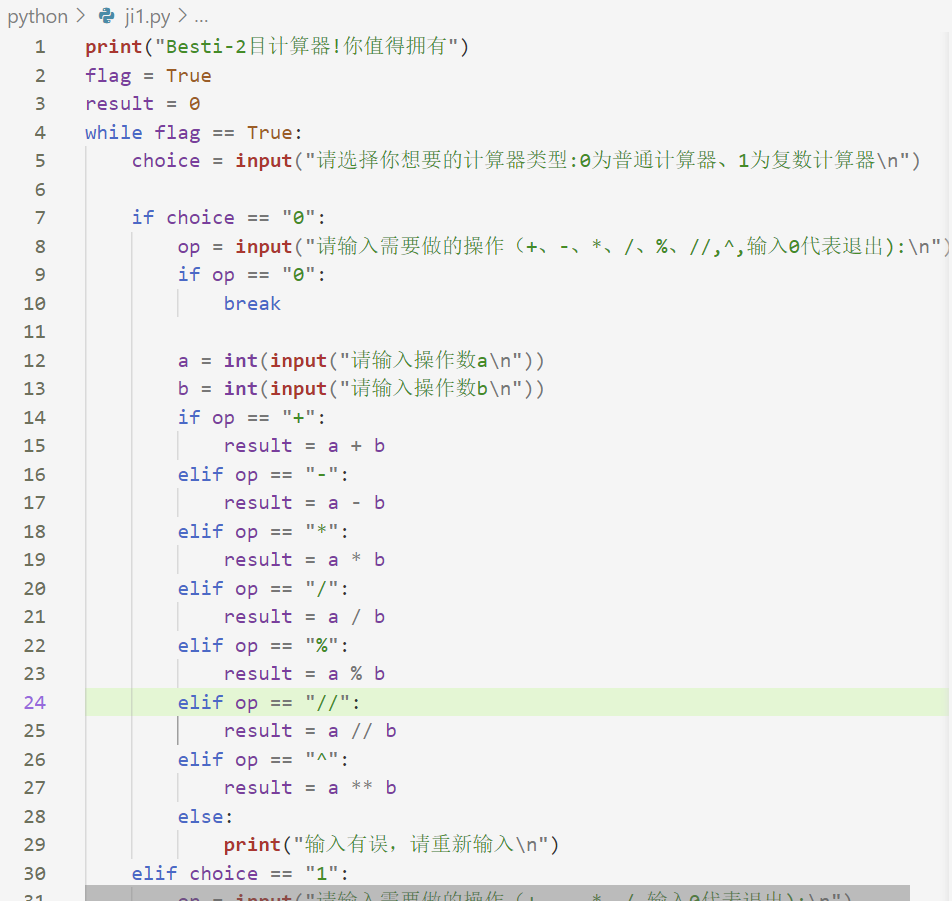Click 'elif op == "*":' on line 18
The height and width of the screenshot is (901, 952).
point(264,531)
